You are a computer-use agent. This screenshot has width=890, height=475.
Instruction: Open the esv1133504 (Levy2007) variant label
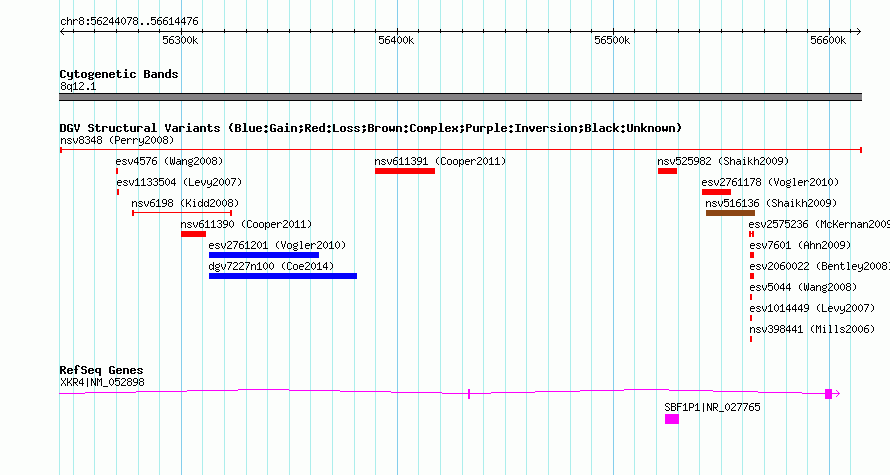pyautogui.click(x=179, y=182)
